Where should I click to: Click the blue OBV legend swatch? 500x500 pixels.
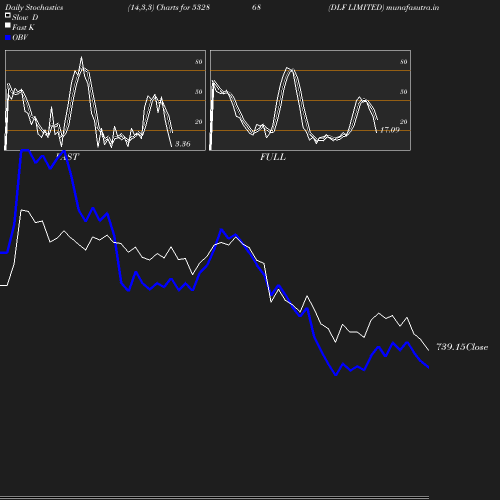(8, 38)
